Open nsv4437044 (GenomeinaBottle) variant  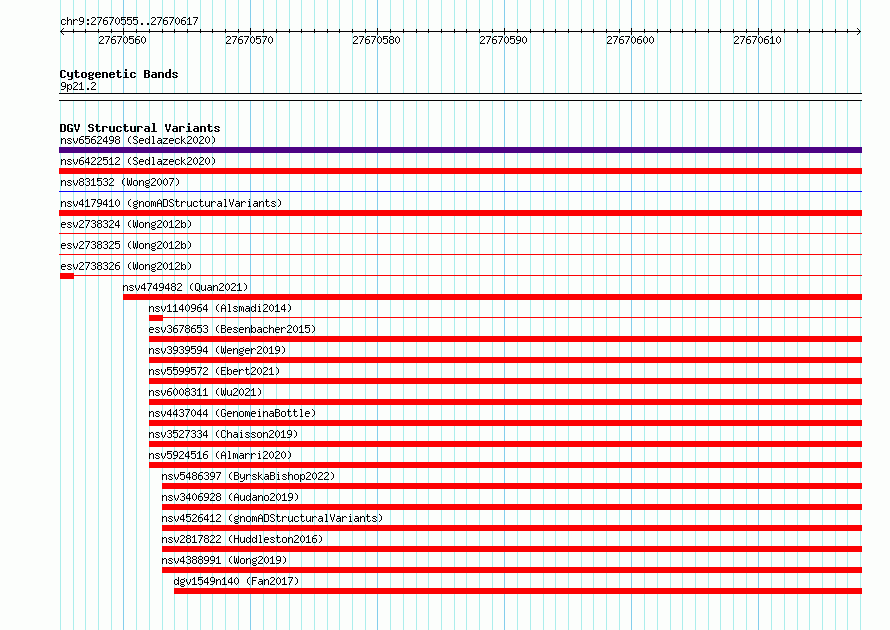pos(232,413)
